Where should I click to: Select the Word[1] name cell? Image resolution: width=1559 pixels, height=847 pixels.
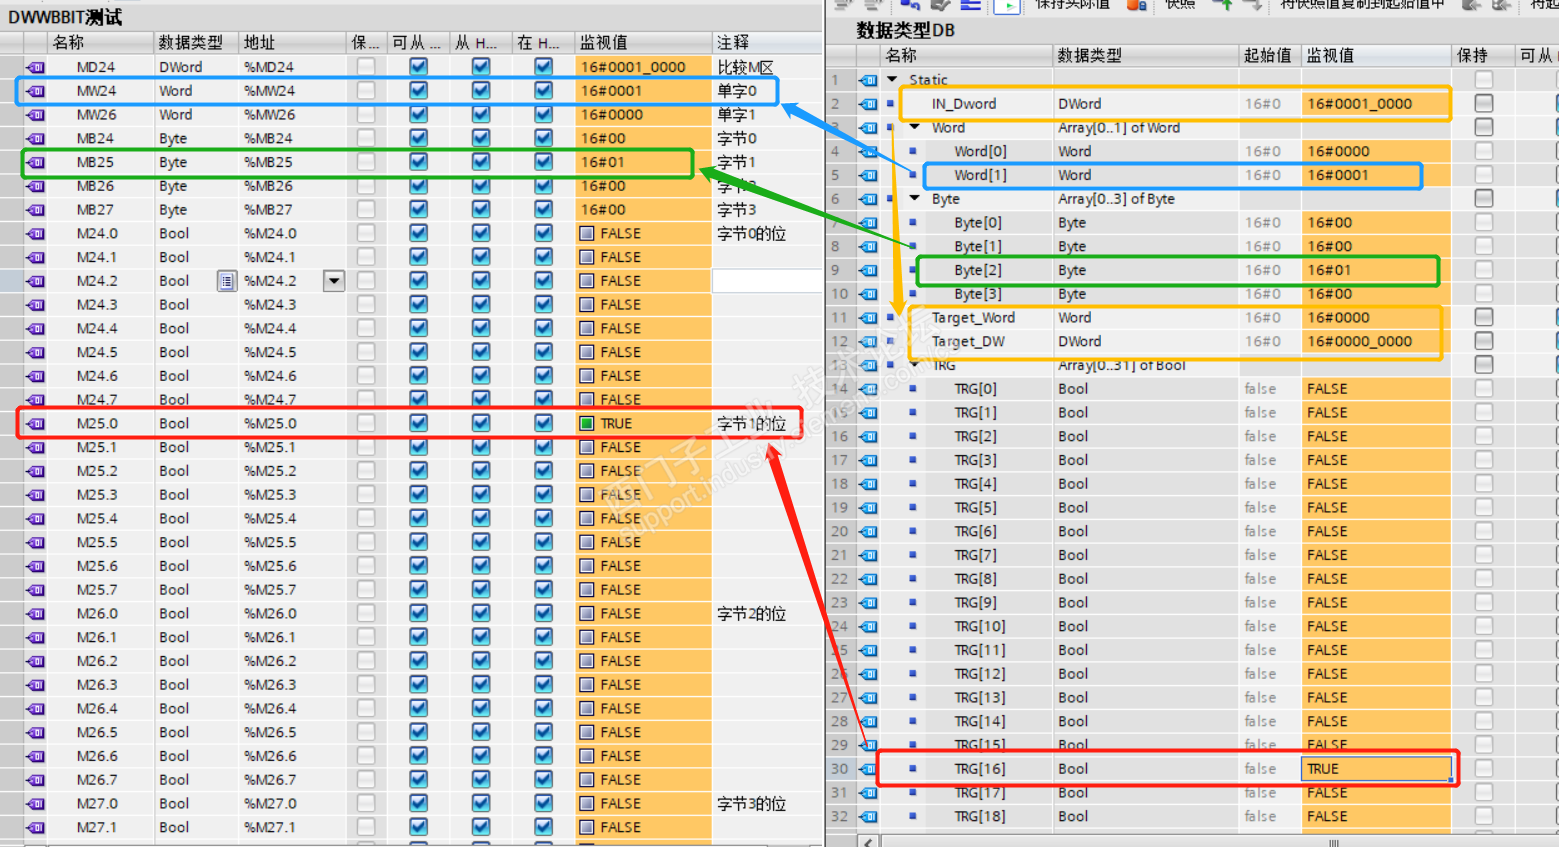(980, 175)
